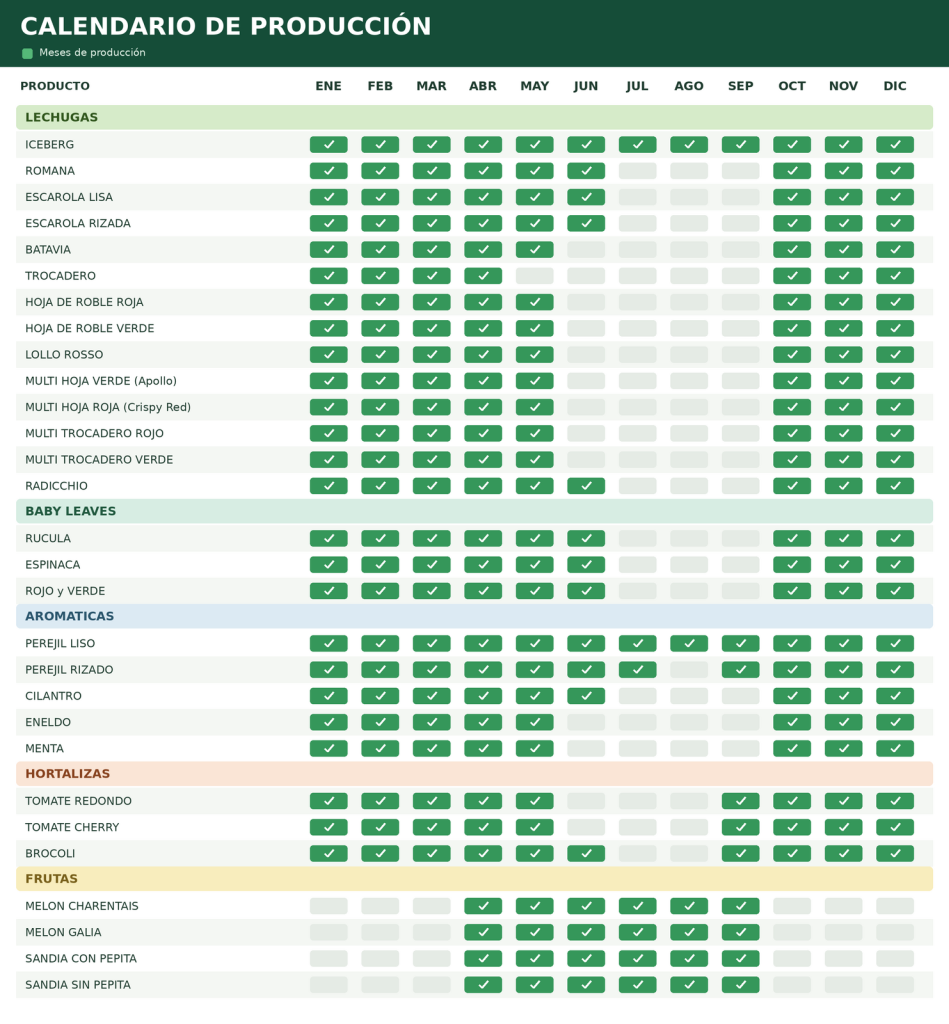Click the JUN column header
The width and height of the screenshot is (949, 1024).
coord(586,86)
